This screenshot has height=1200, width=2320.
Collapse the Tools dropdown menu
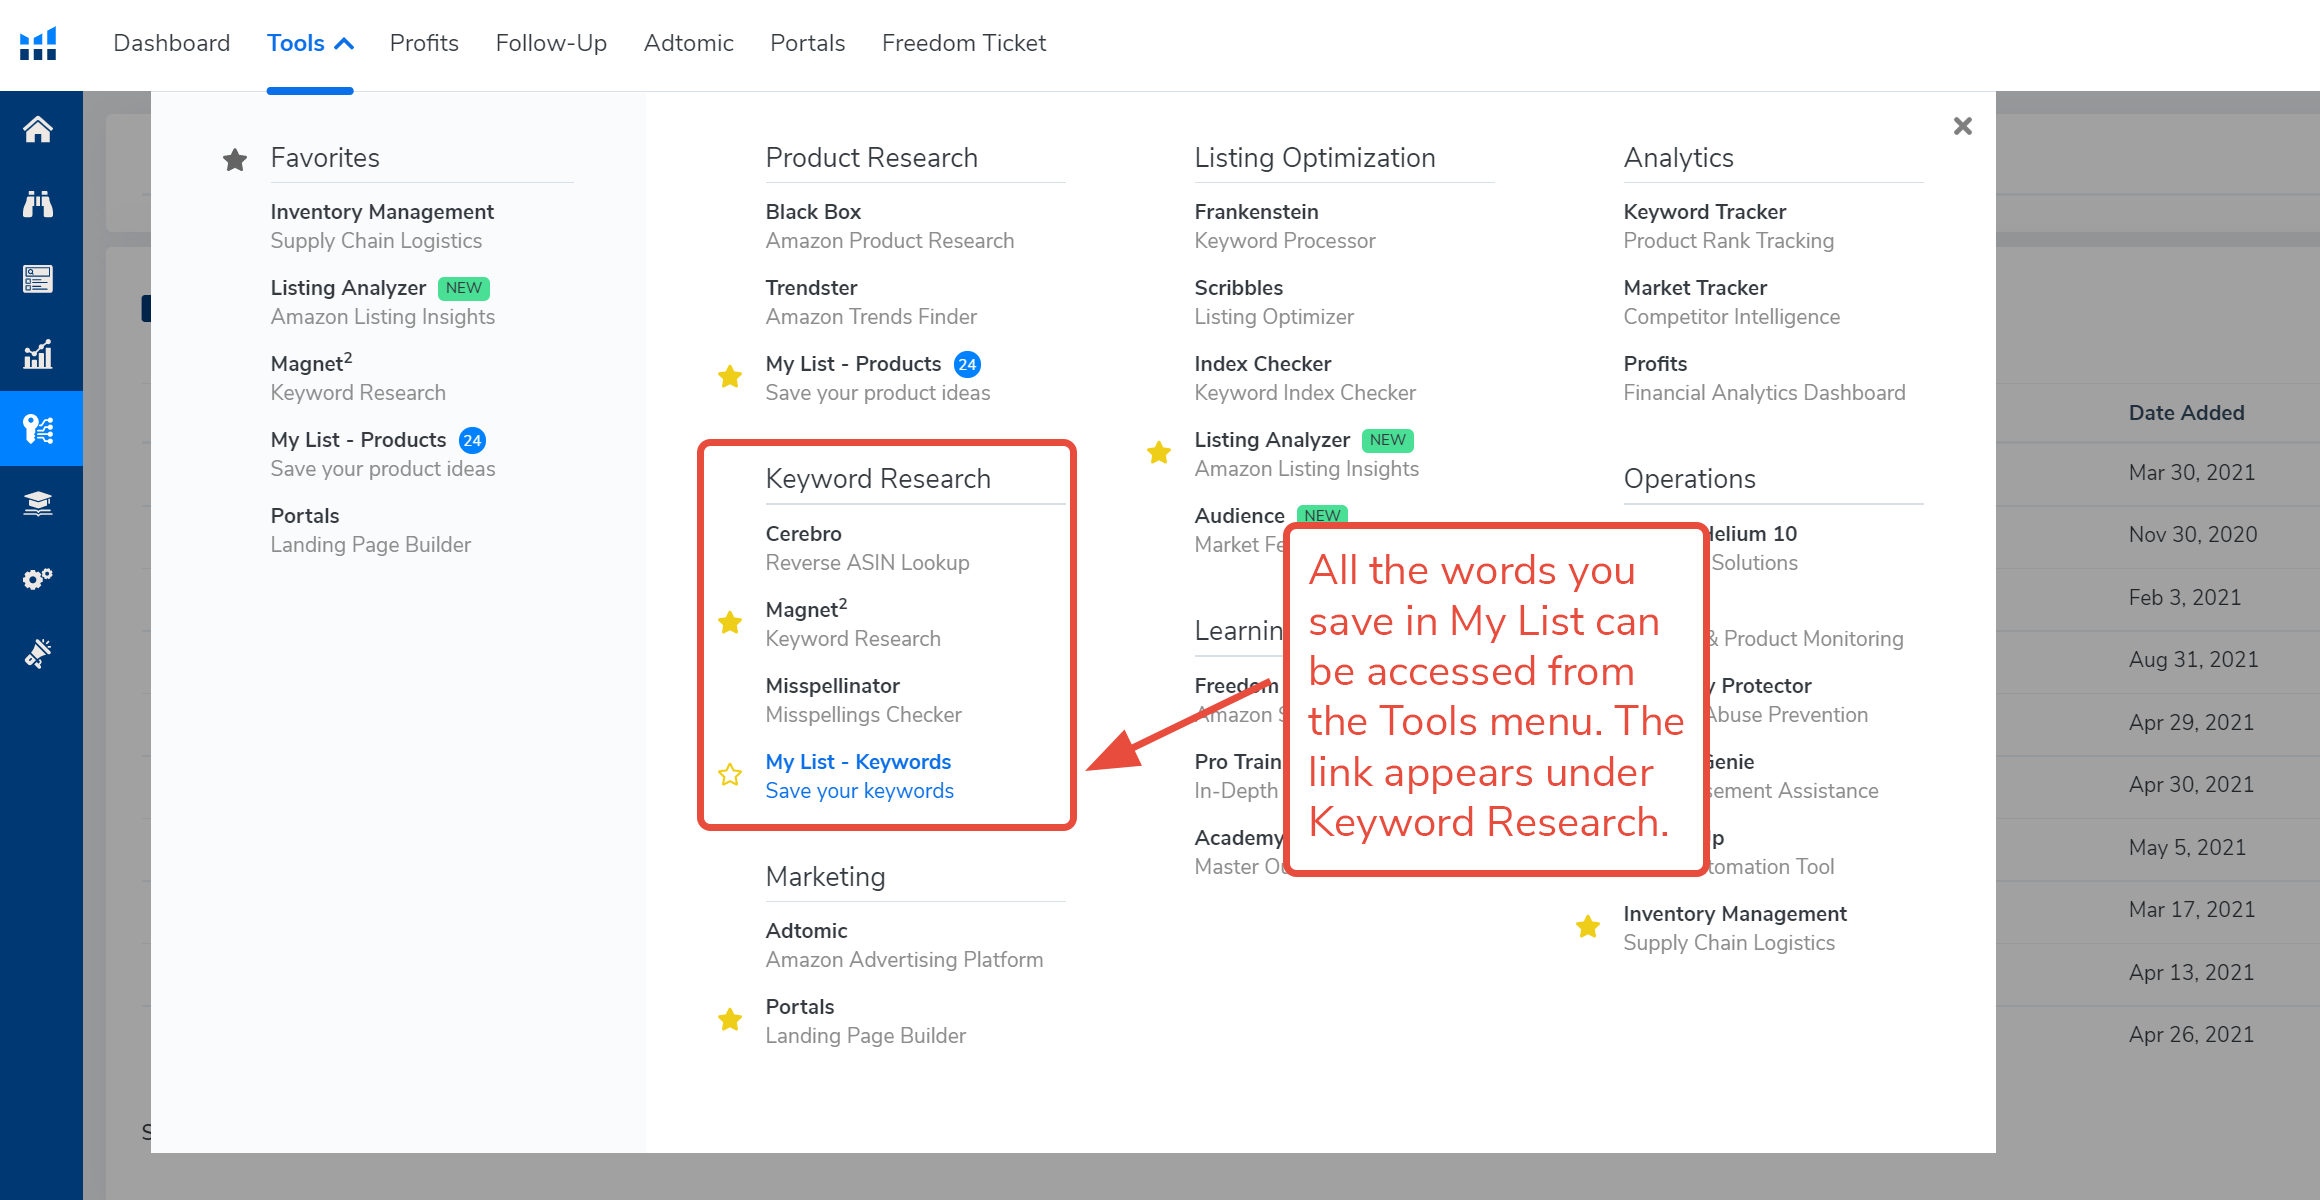coord(309,43)
